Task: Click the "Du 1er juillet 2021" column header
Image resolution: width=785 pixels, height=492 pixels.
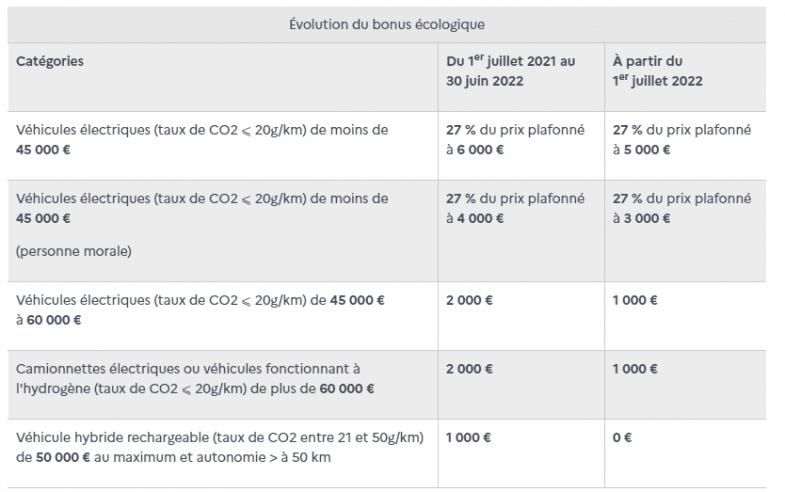Action: [510, 71]
